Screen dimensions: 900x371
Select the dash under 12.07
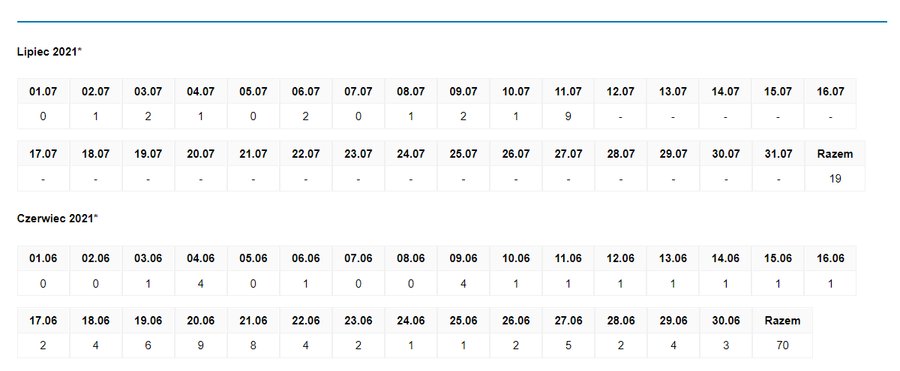point(620,117)
